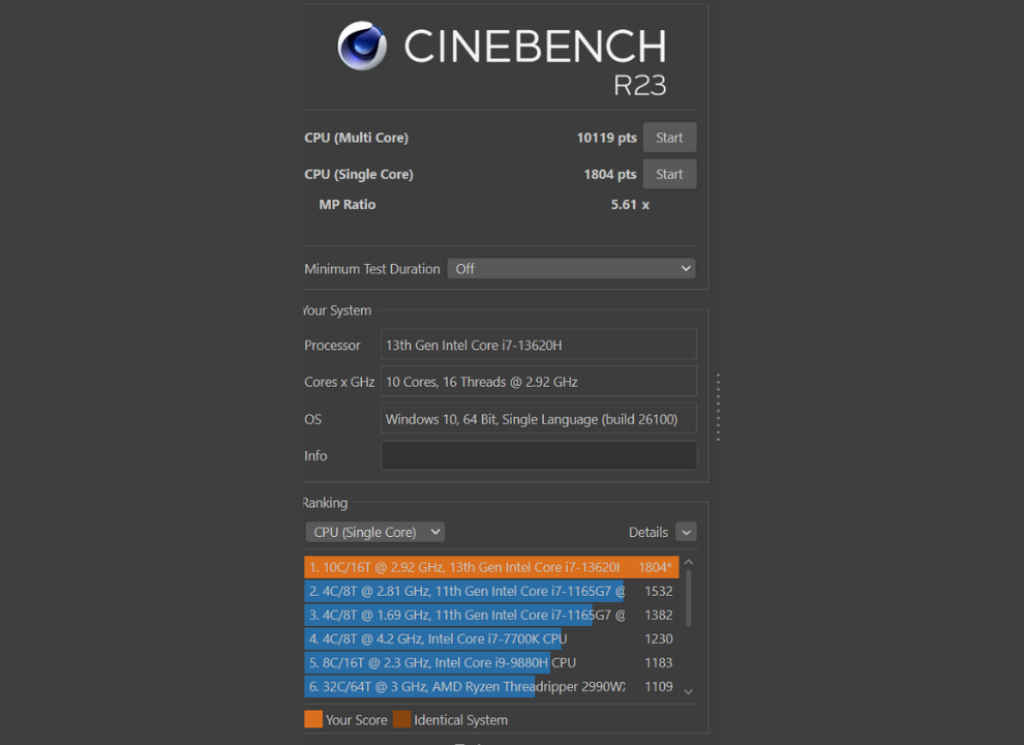Click the Cinebench logo sphere icon

pyautogui.click(x=362, y=46)
